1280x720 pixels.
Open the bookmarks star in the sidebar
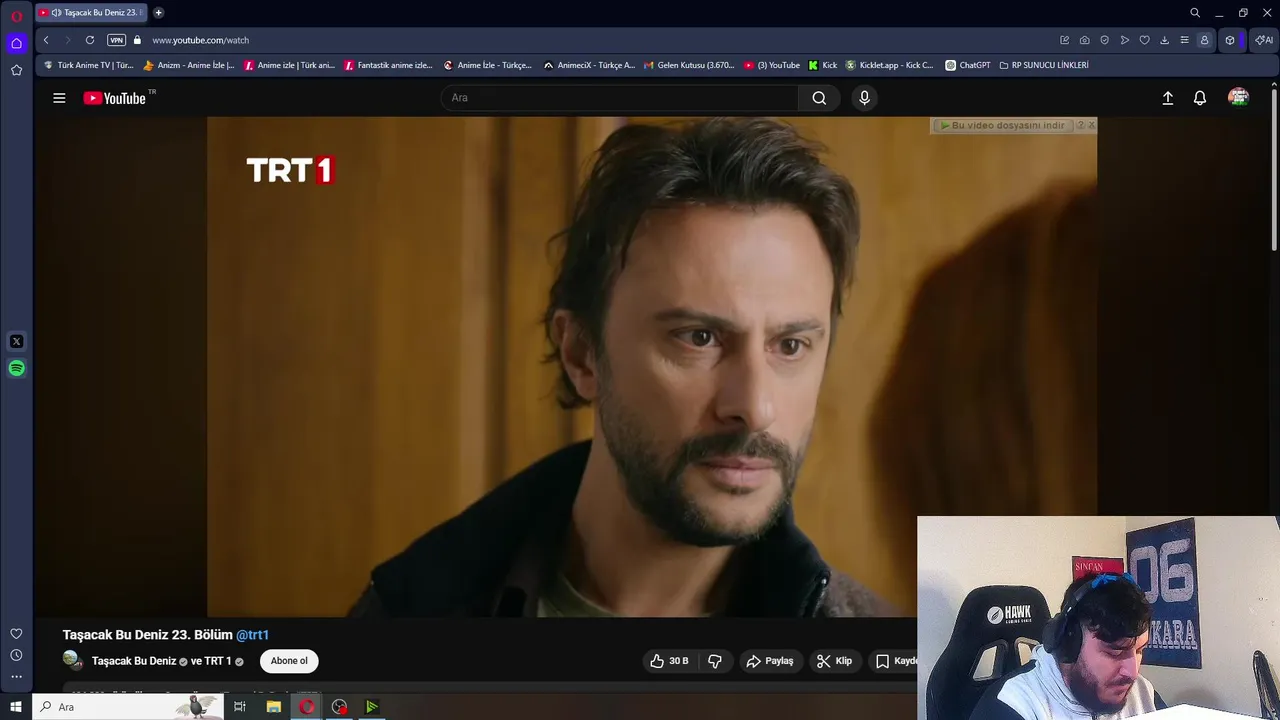pyautogui.click(x=16, y=70)
